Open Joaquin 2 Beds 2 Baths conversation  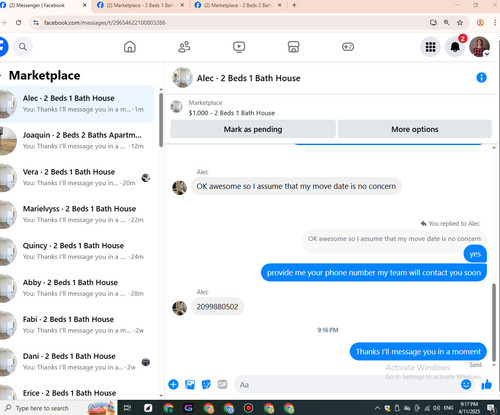coord(77,141)
